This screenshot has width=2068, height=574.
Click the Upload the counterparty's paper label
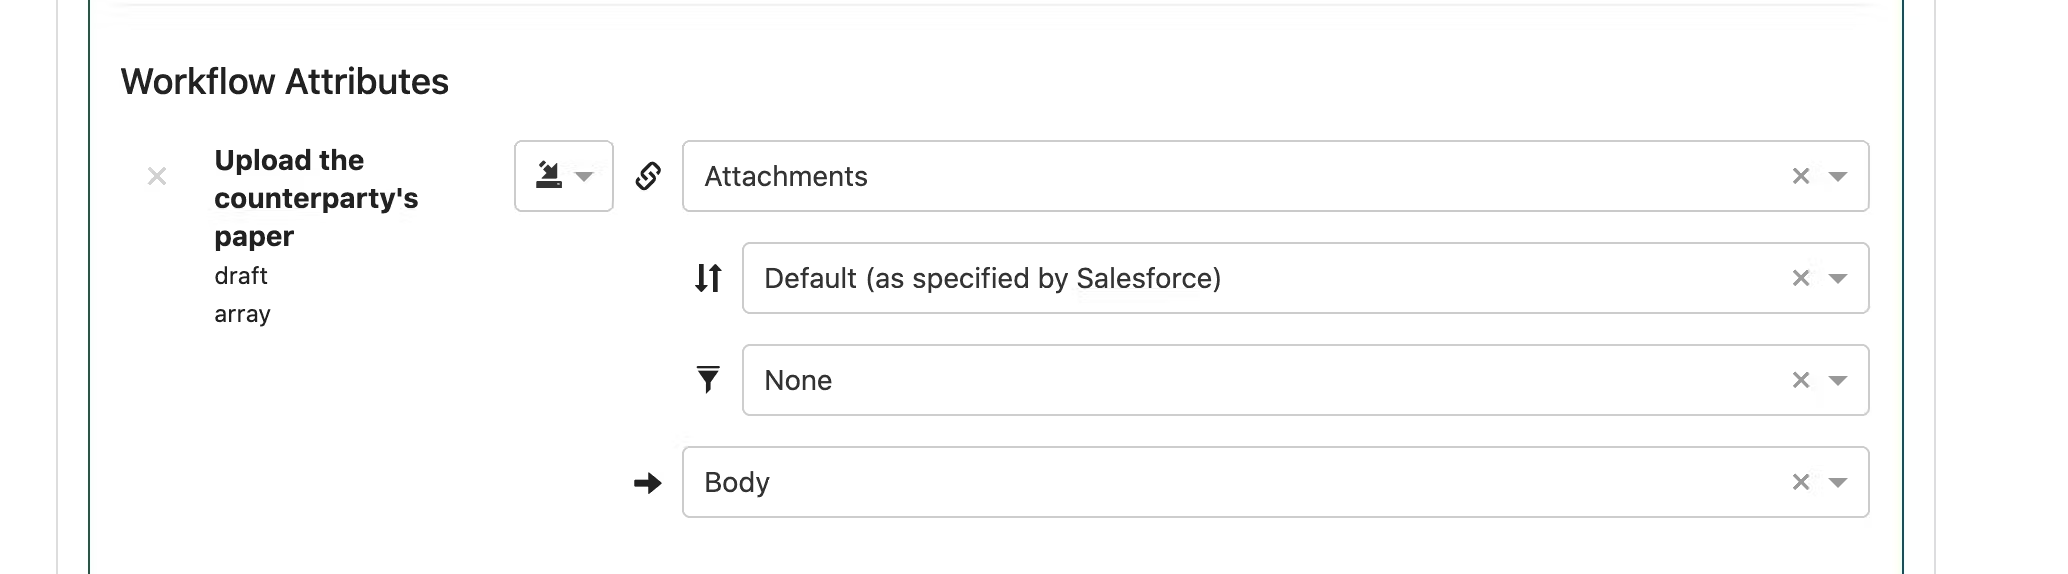316,198
